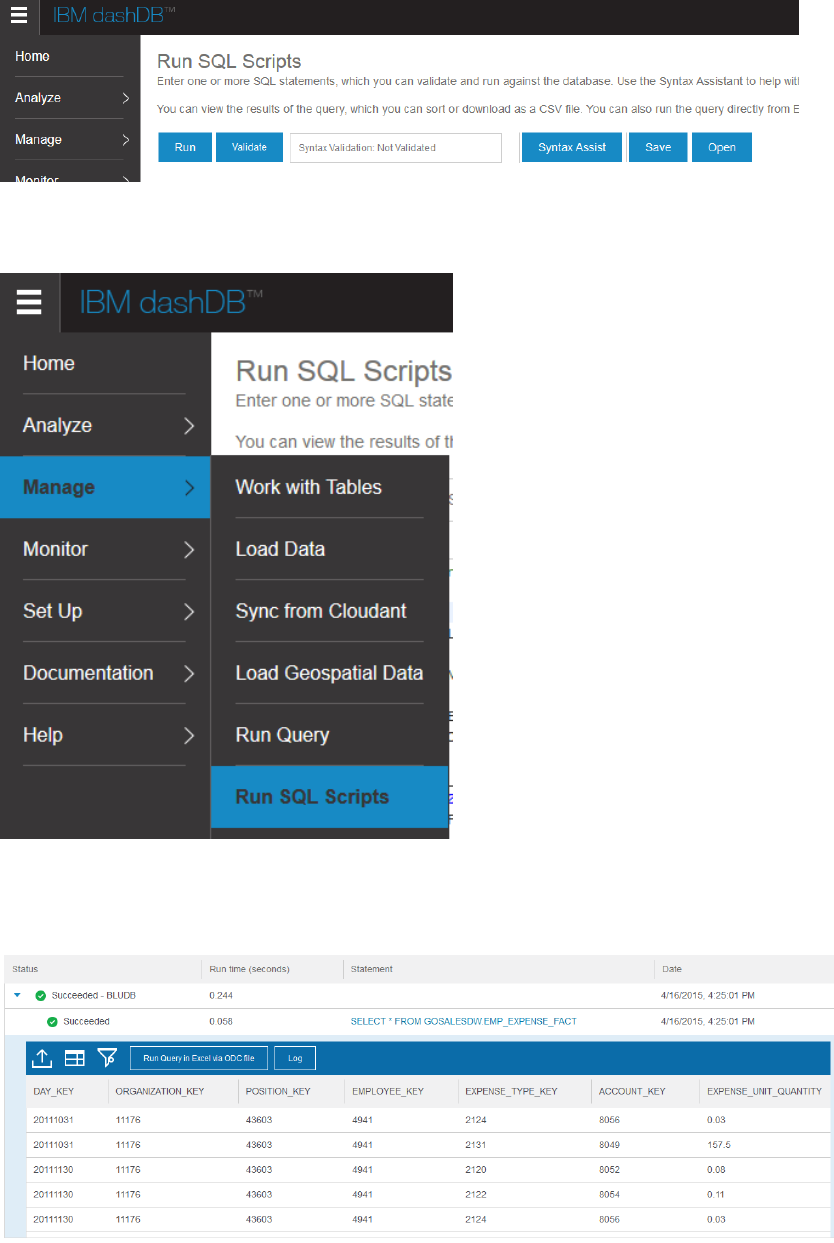Click green check icon of the 0.058 Succeeded row
The height and width of the screenshot is (1243, 834).
[52, 1021]
